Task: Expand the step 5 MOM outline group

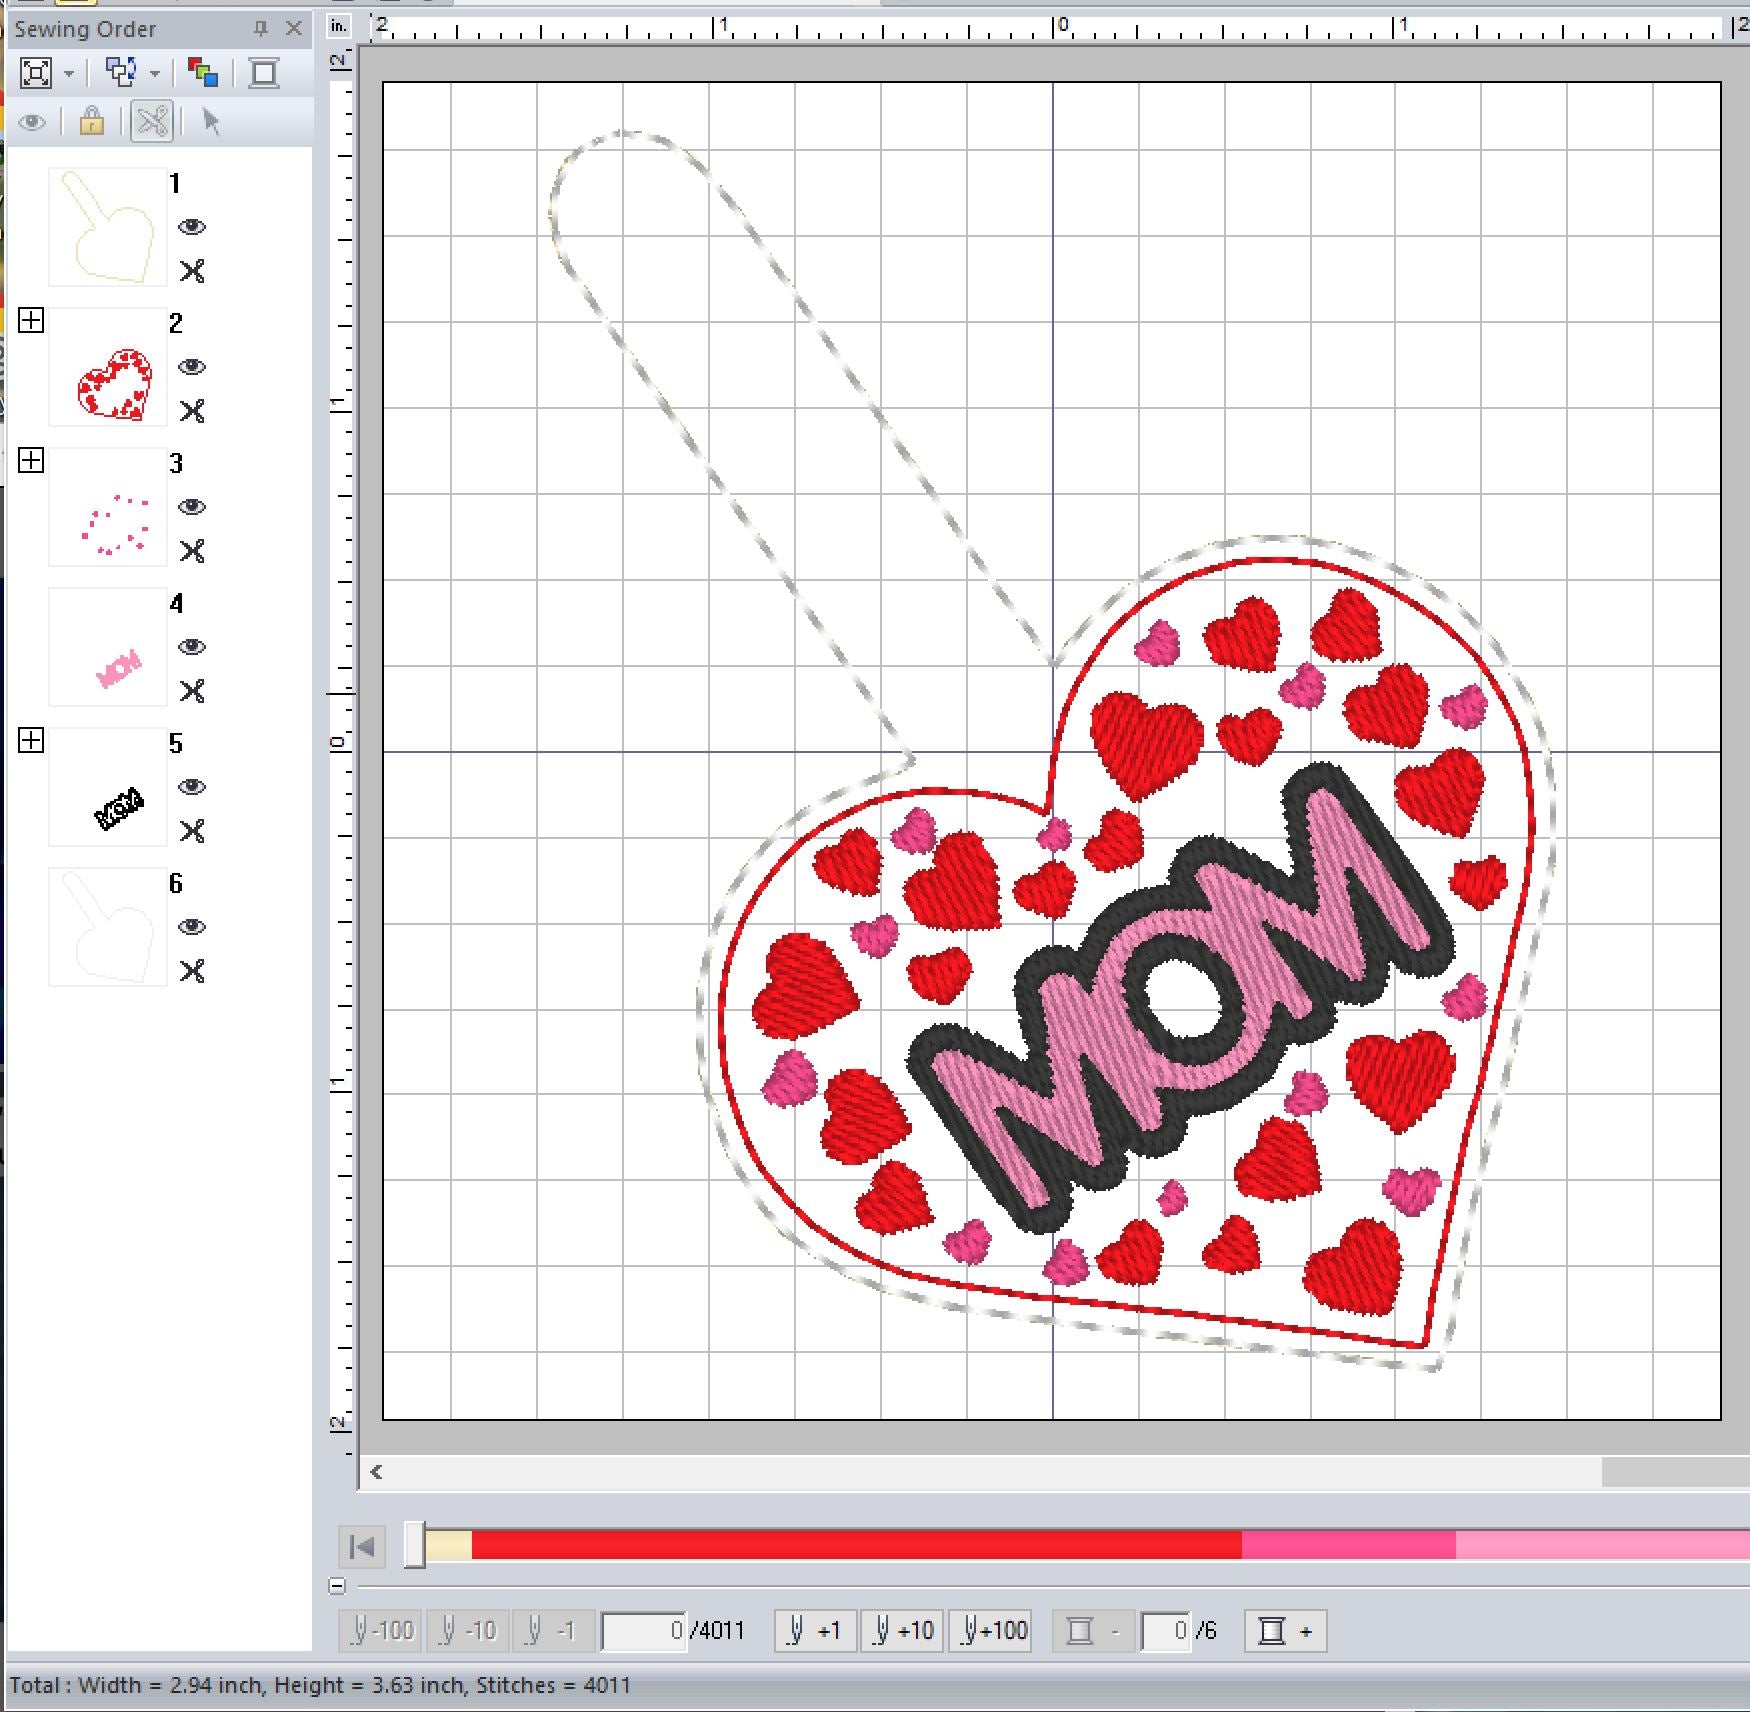Action: click(31, 740)
